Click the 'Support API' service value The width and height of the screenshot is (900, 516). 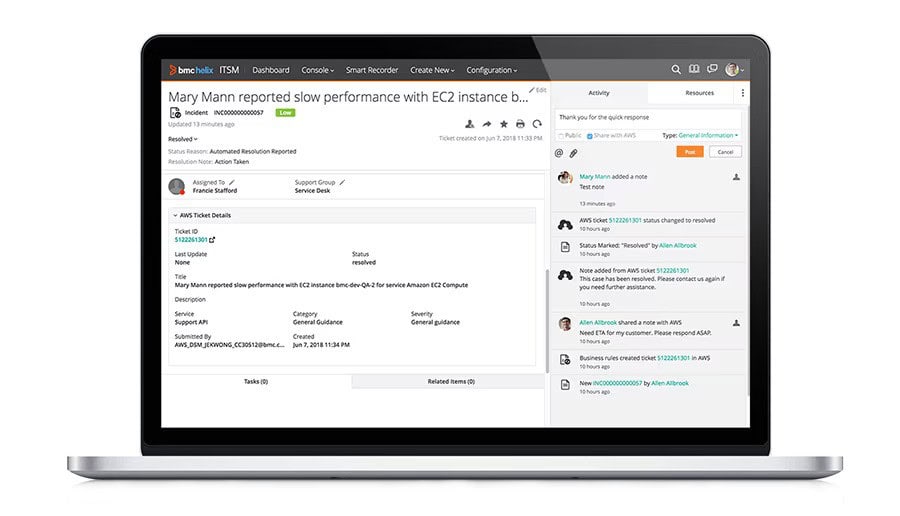pyautogui.click(x=191, y=323)
